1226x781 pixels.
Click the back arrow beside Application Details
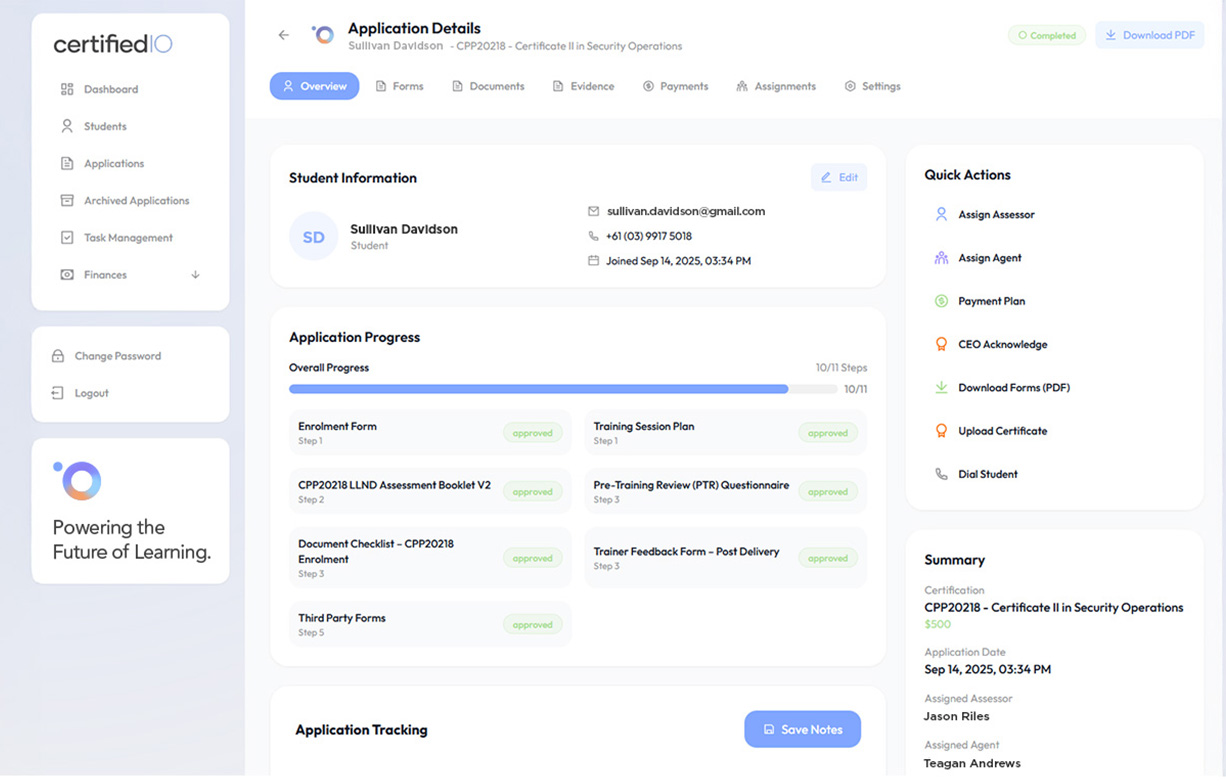284,35
